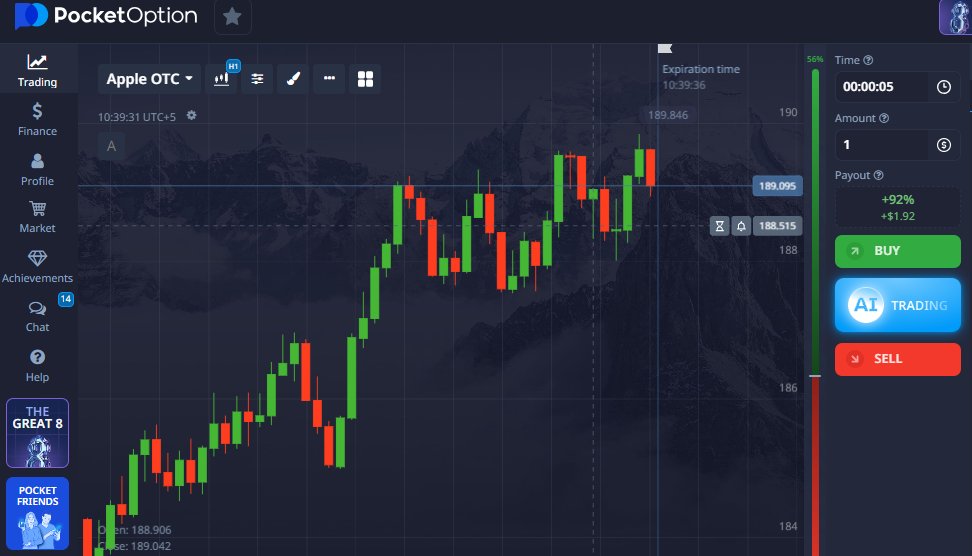The height and width of the screenshot is (556, 972).
Task: Click the dollar currency icon in Amount
Action: pos(943,145)
